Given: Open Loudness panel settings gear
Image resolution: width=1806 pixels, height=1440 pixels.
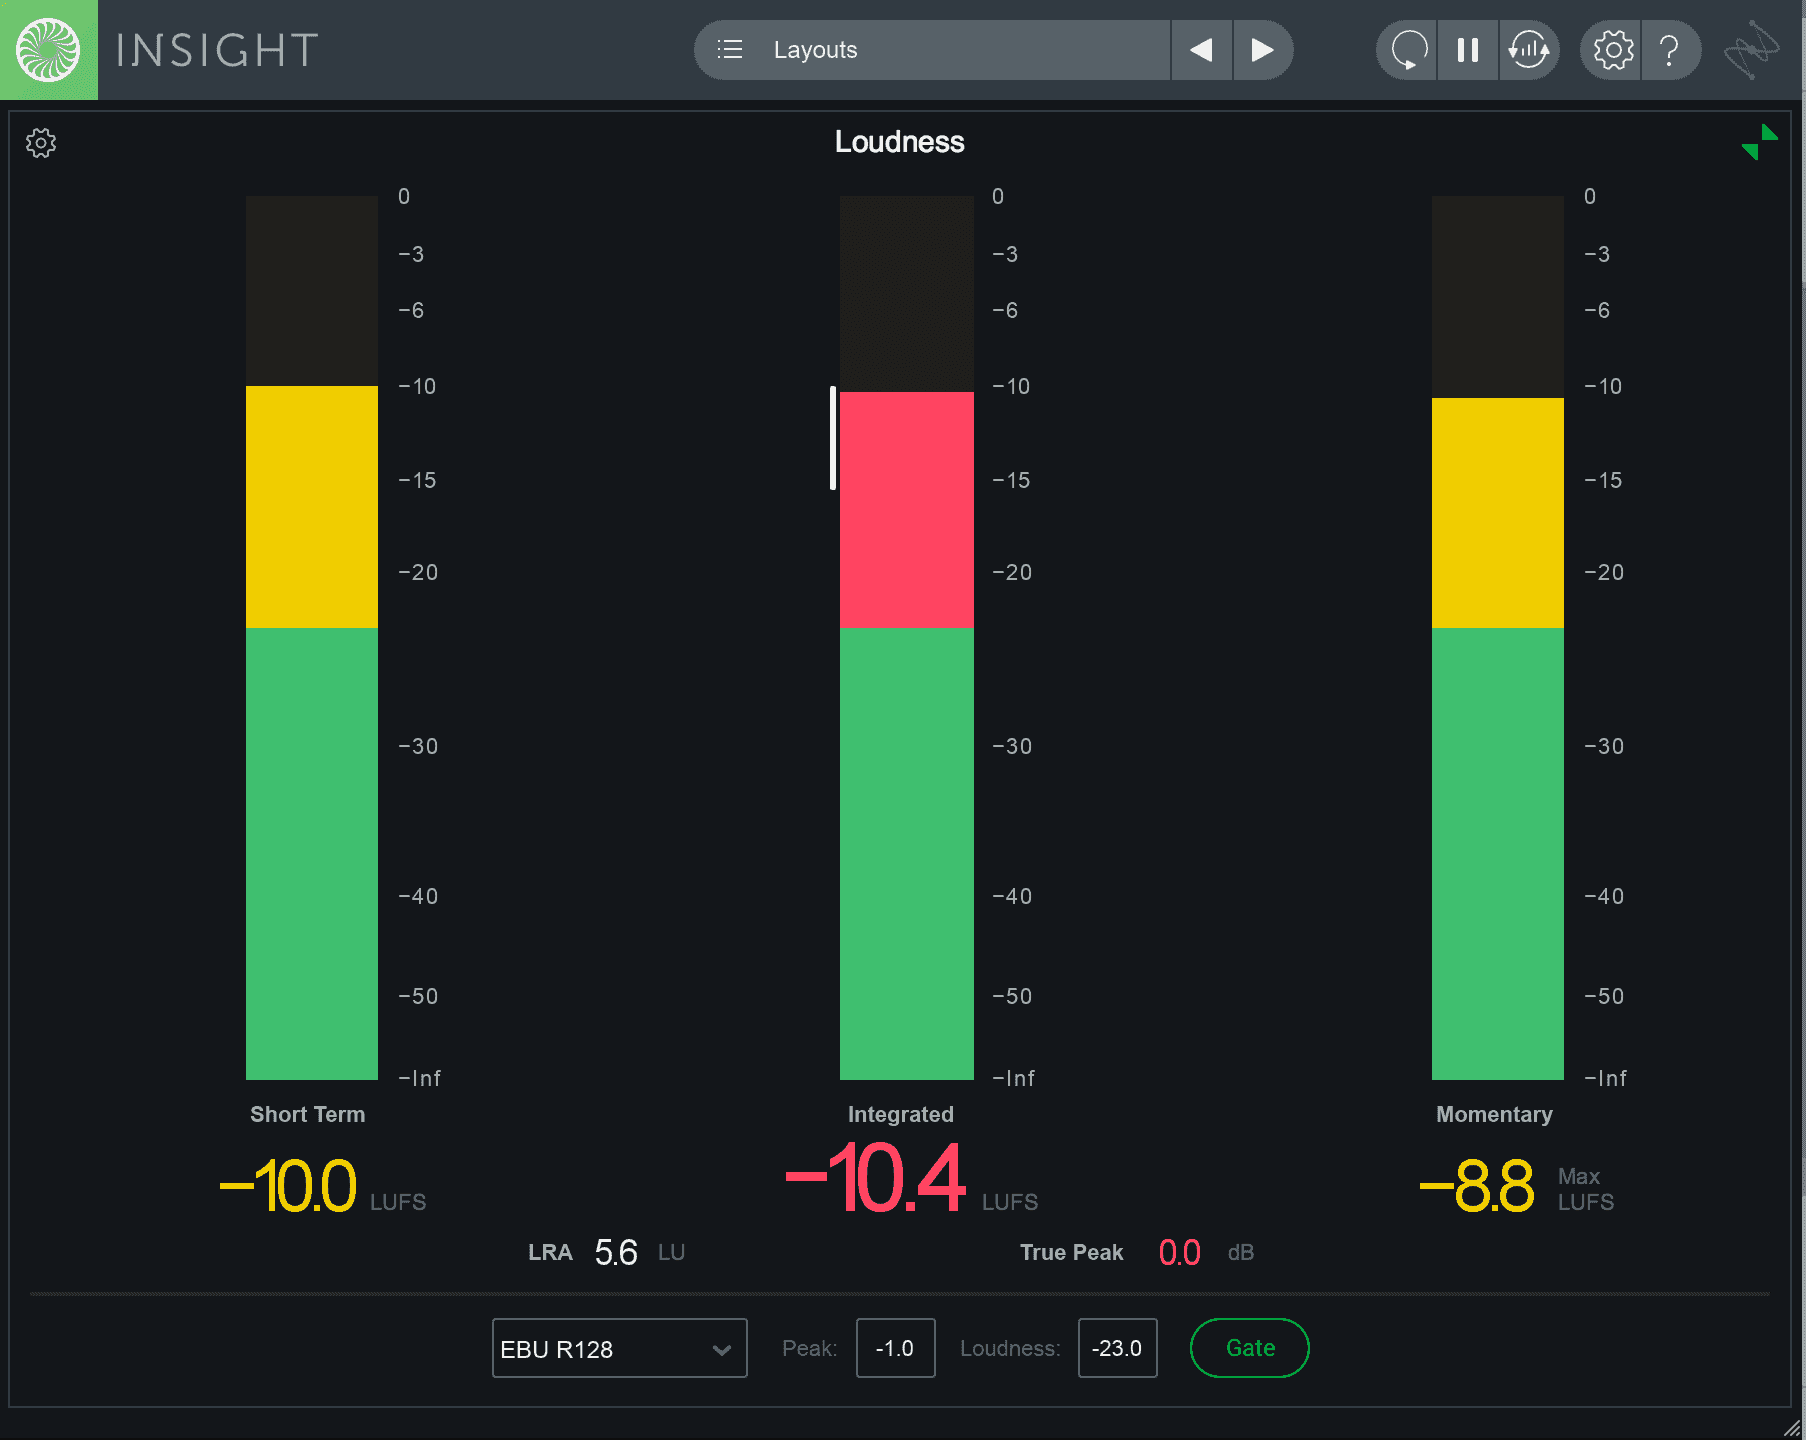Looking at the screenshot, I should point(41,143).
